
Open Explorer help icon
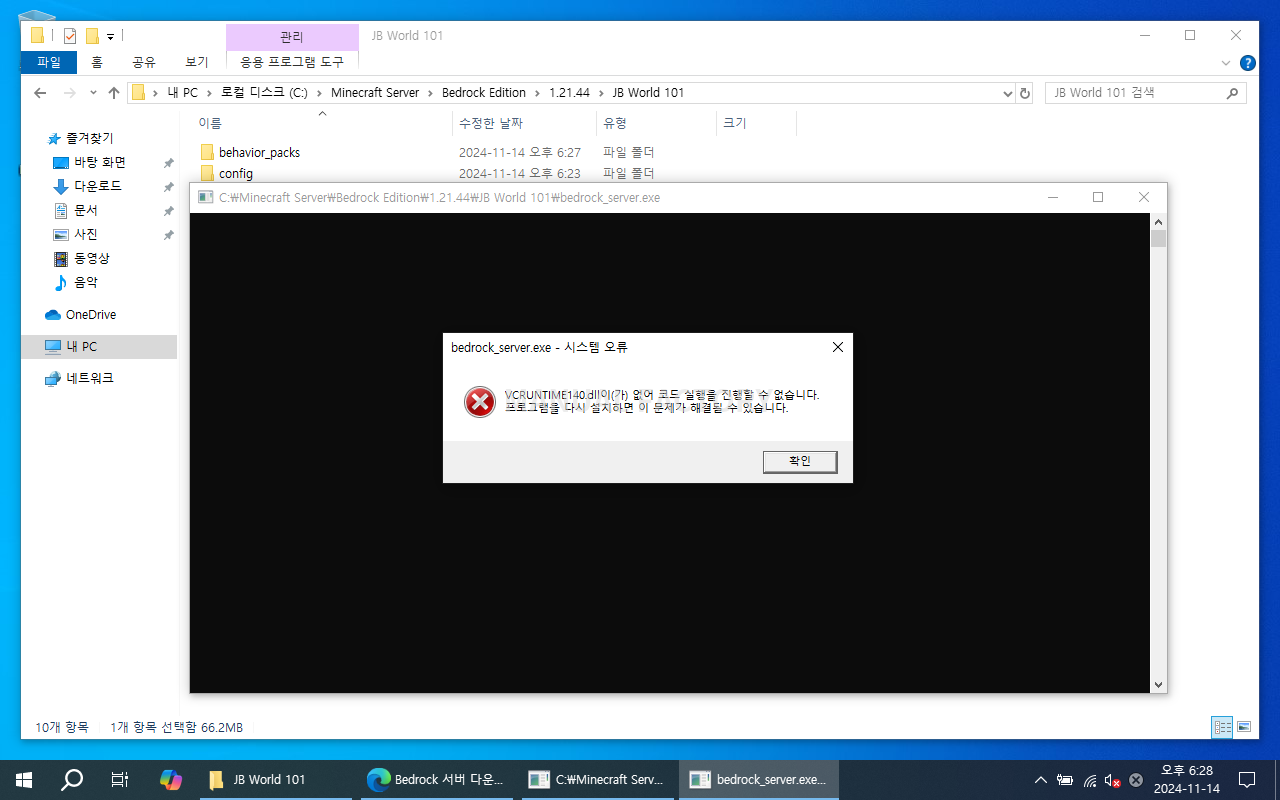pos(1248,63)
